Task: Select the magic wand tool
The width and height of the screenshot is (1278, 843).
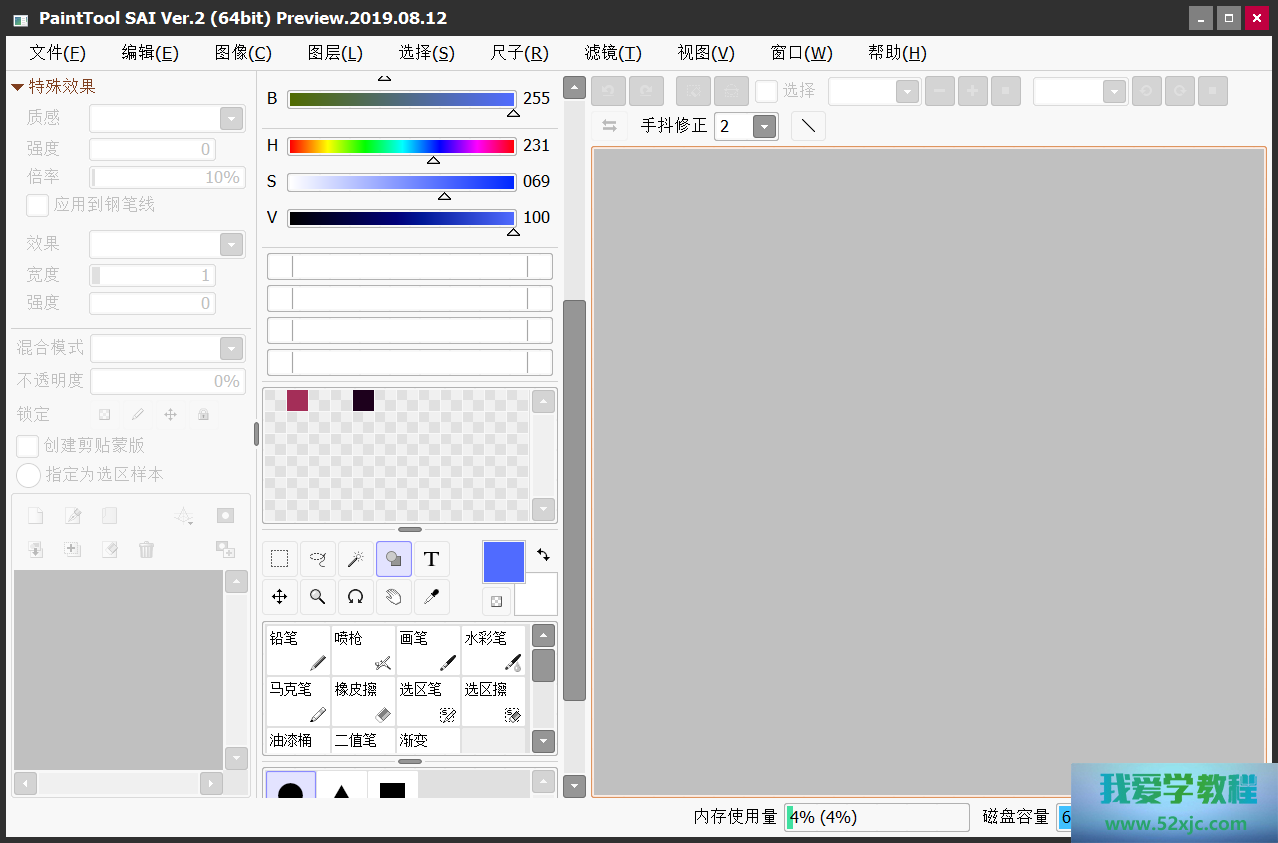Action: (355, 559)
